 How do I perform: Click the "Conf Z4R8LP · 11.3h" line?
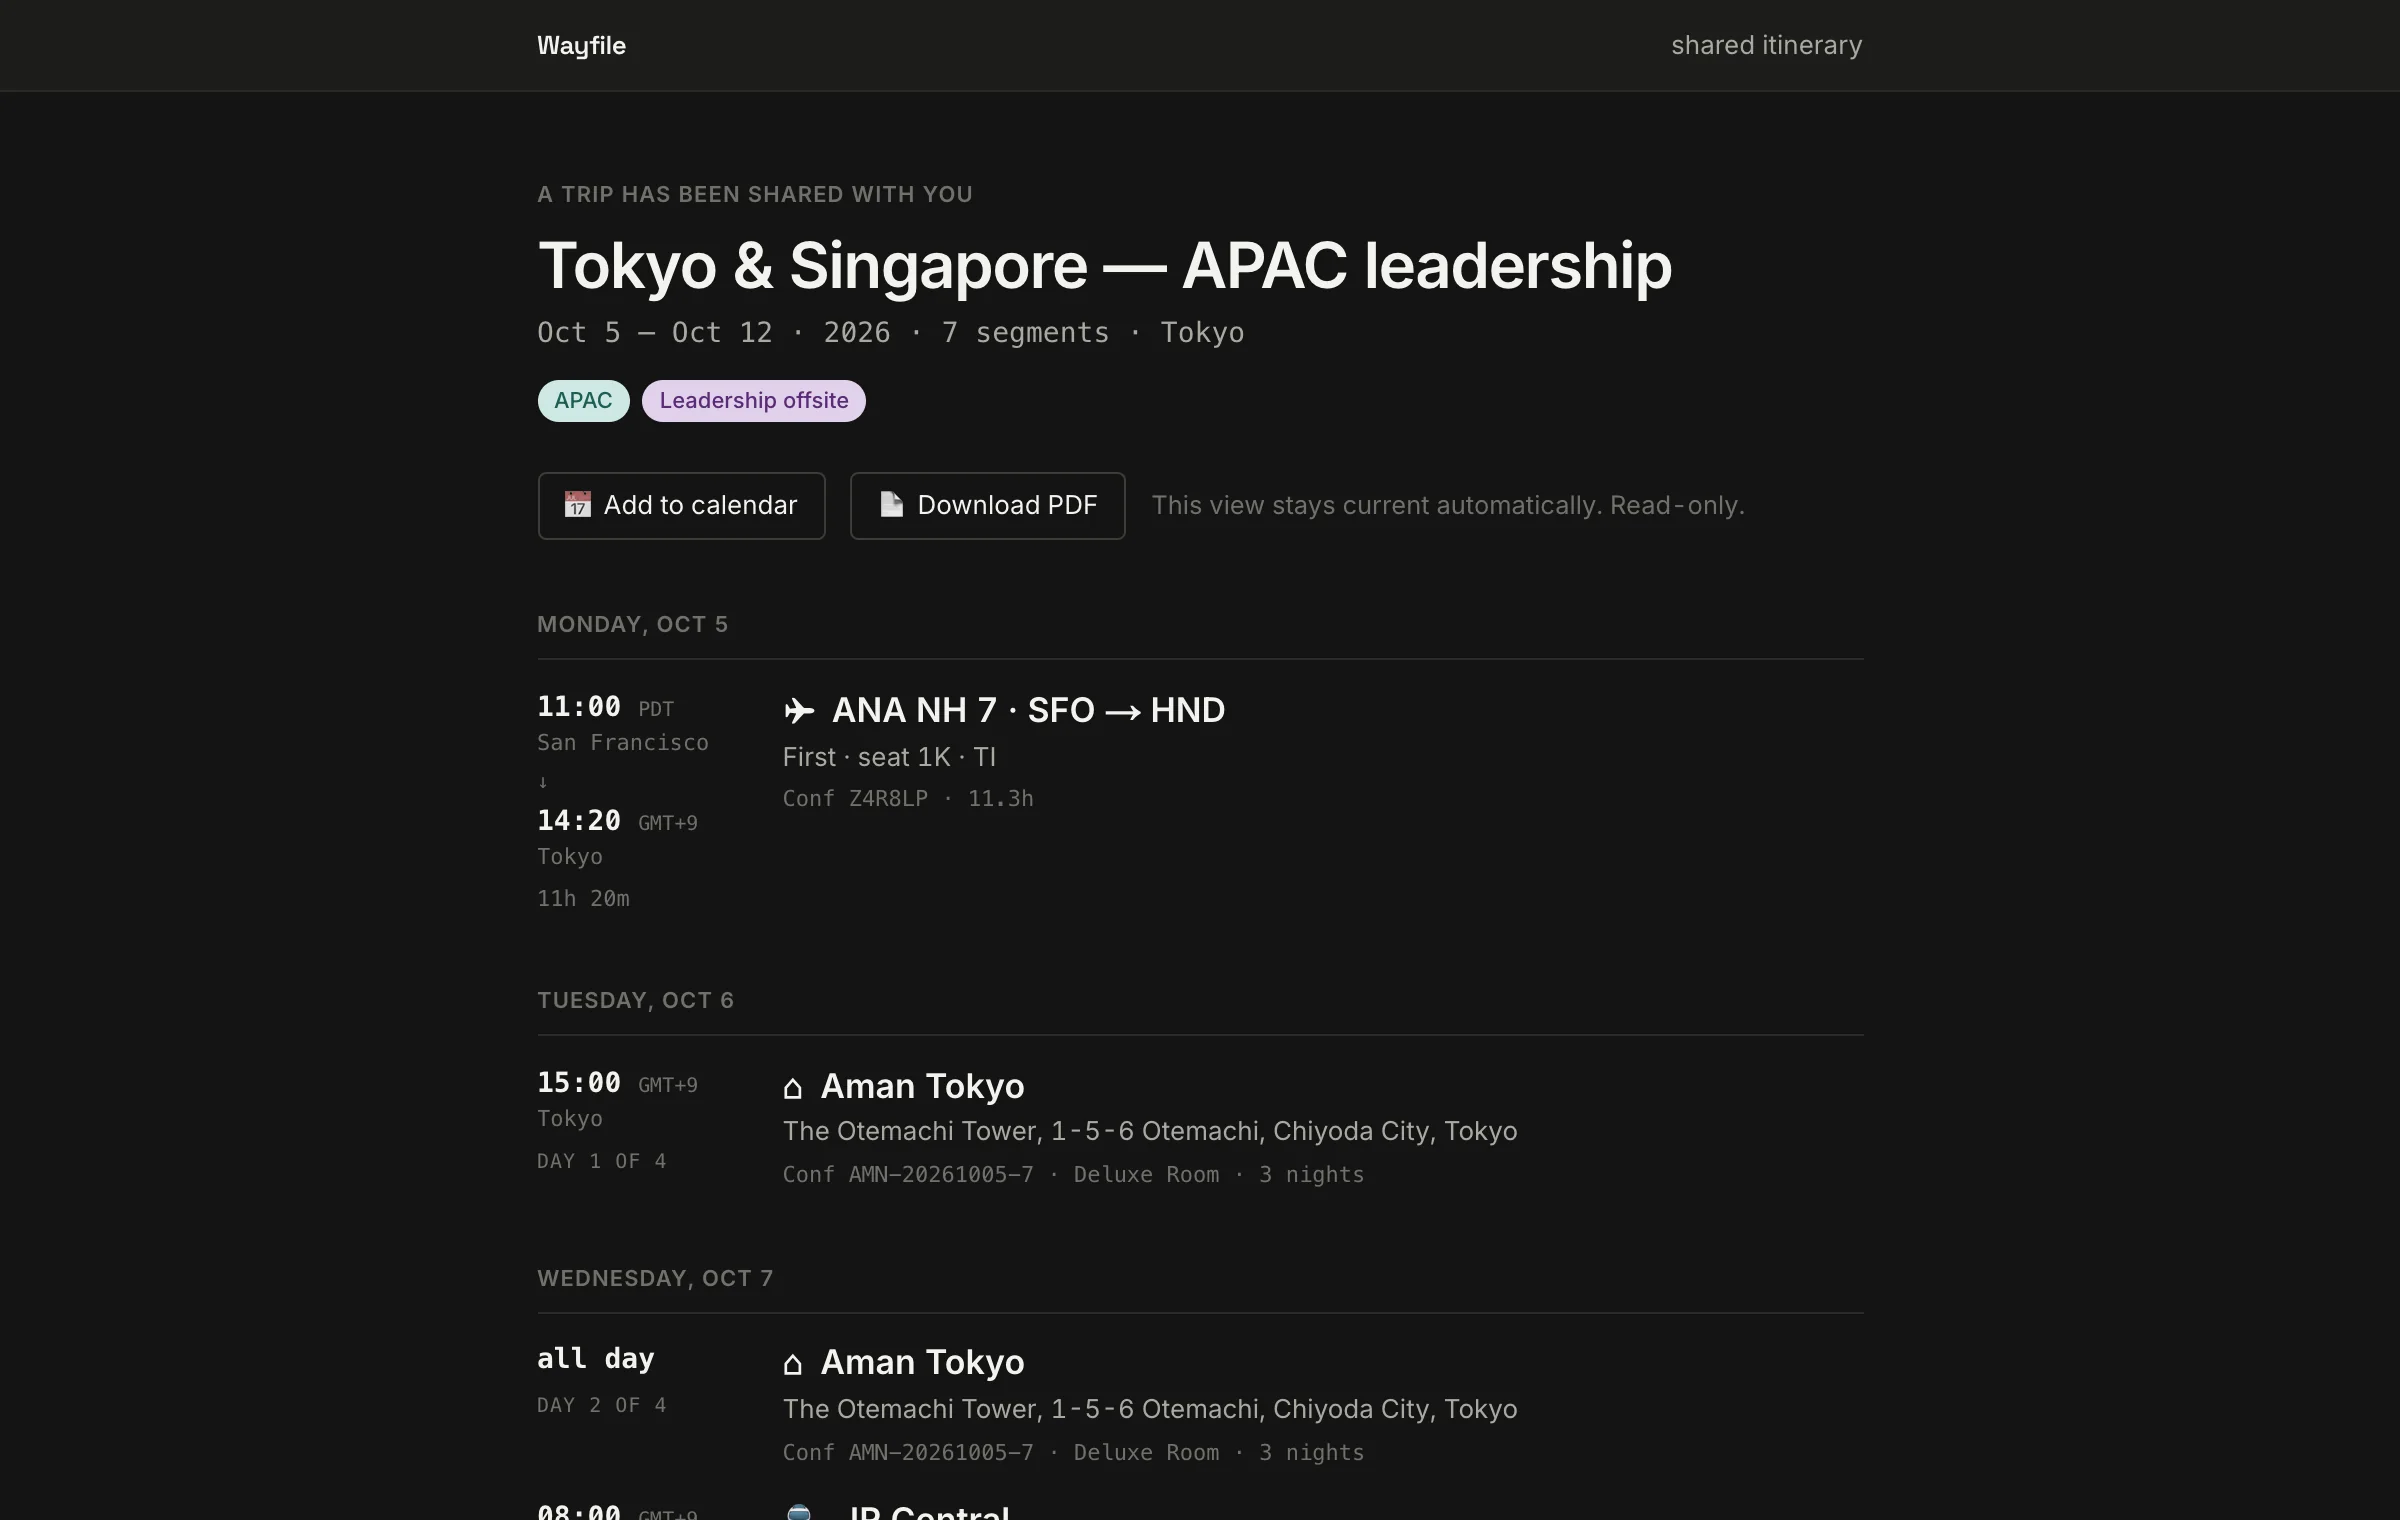[x=908, y=799]
